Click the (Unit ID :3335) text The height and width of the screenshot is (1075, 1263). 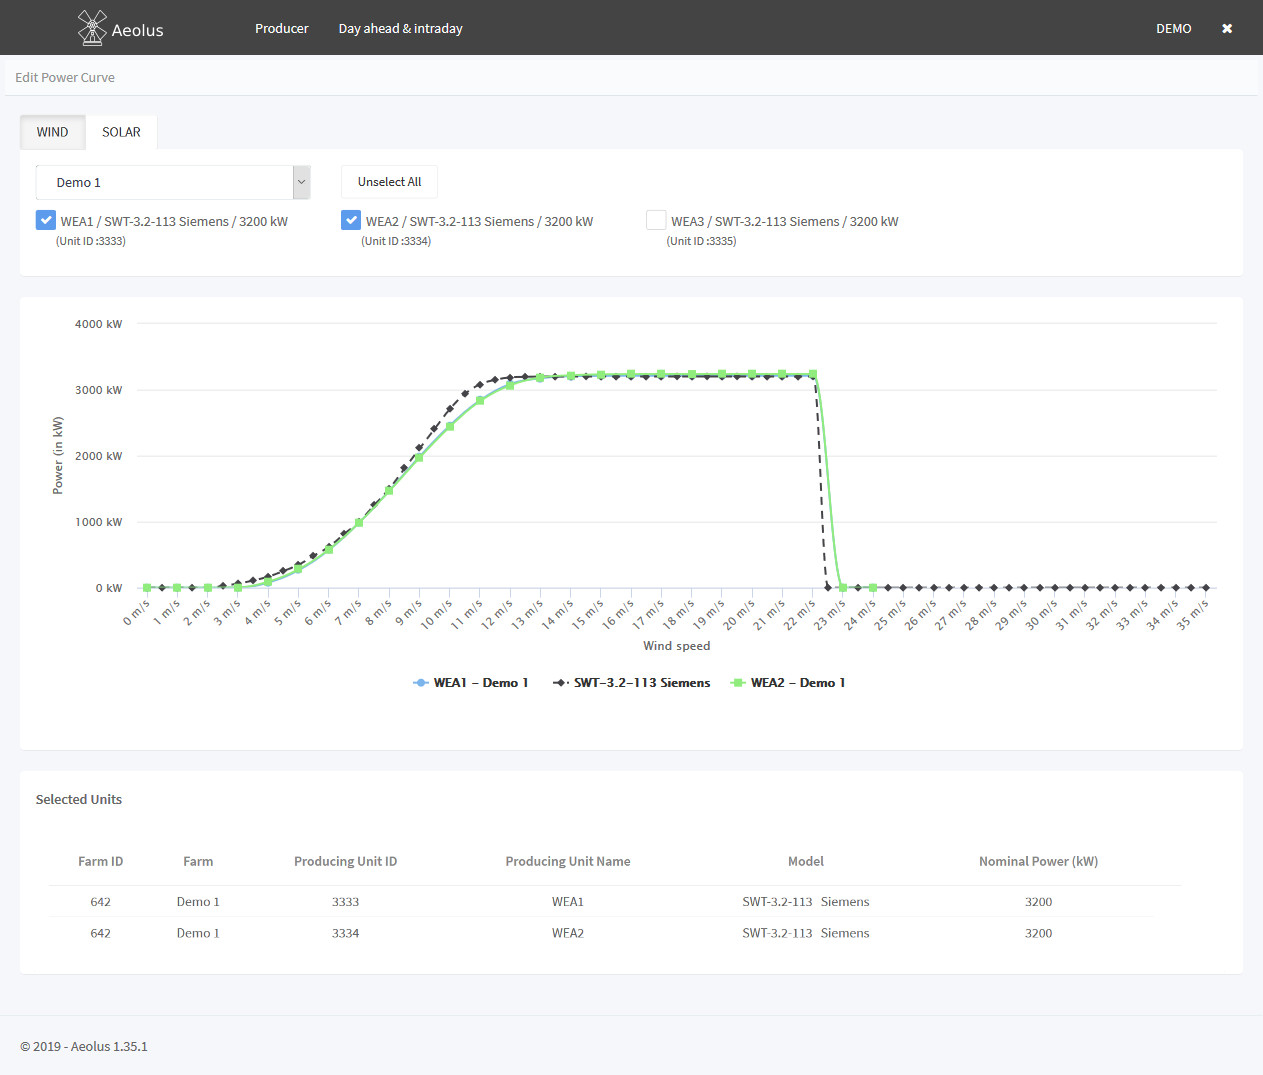click(x=702, y=241)
